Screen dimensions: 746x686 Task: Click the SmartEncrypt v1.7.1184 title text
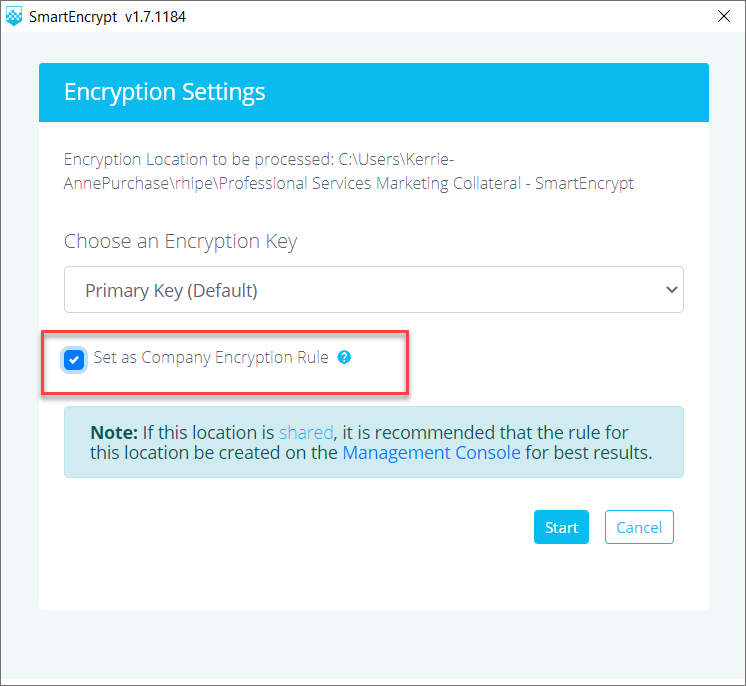coord(107,17)
